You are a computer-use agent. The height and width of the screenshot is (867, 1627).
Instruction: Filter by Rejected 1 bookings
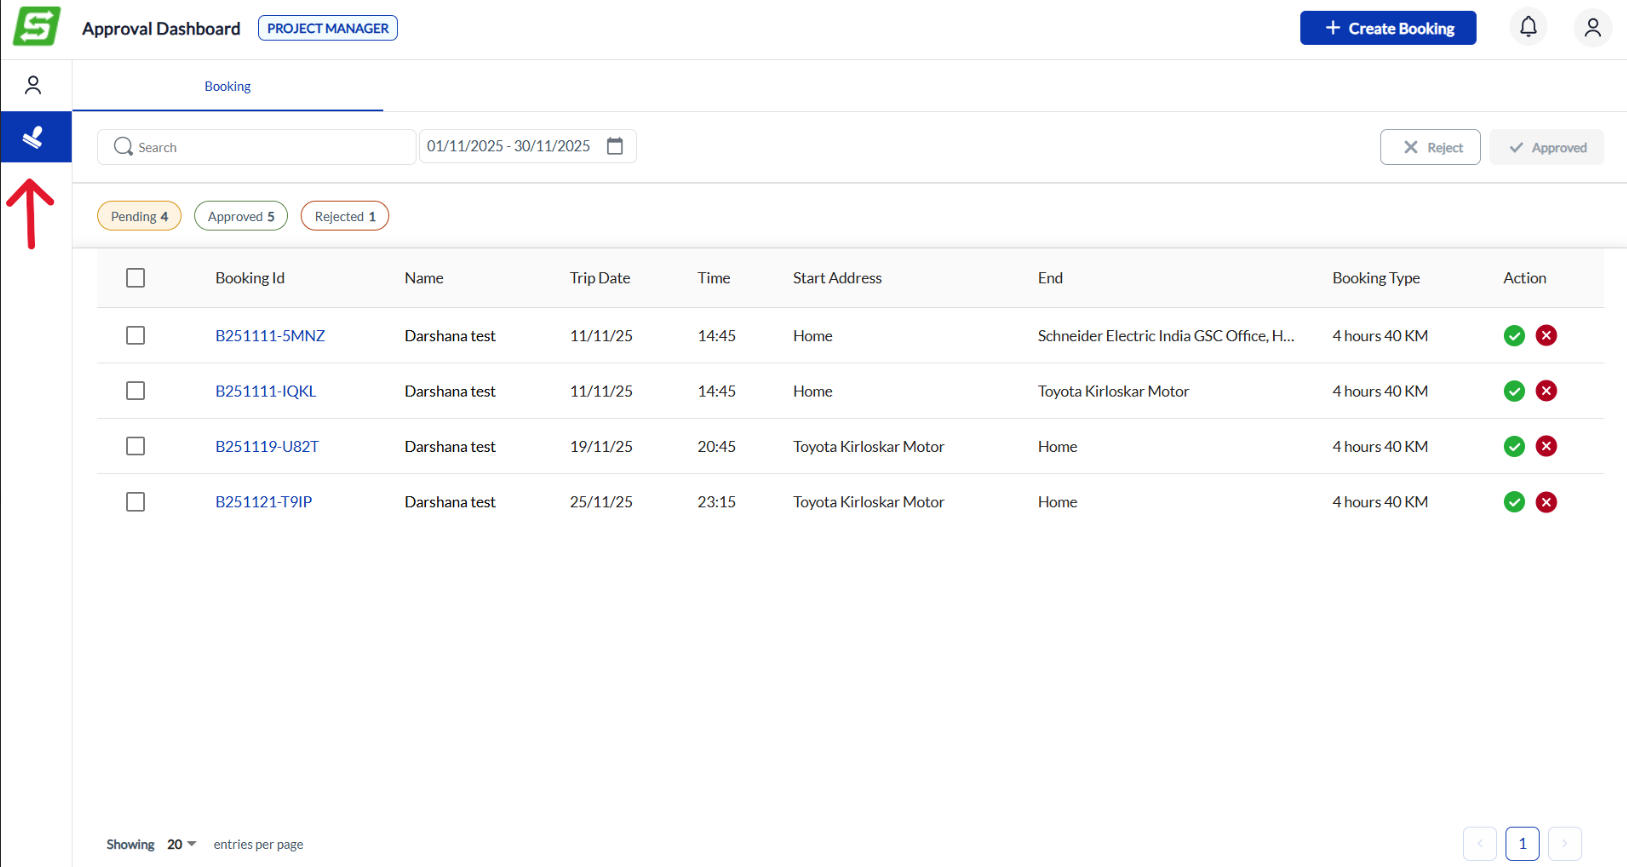click(x=345, y=216)
